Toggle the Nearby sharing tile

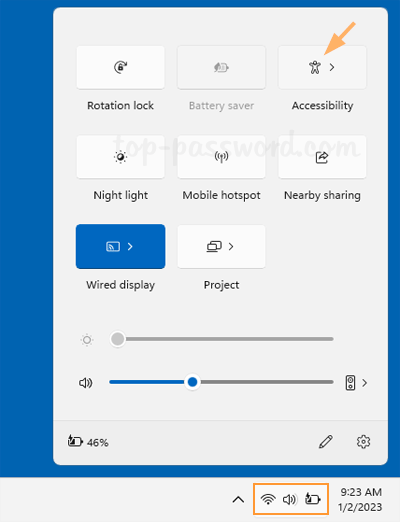[322, 157]
